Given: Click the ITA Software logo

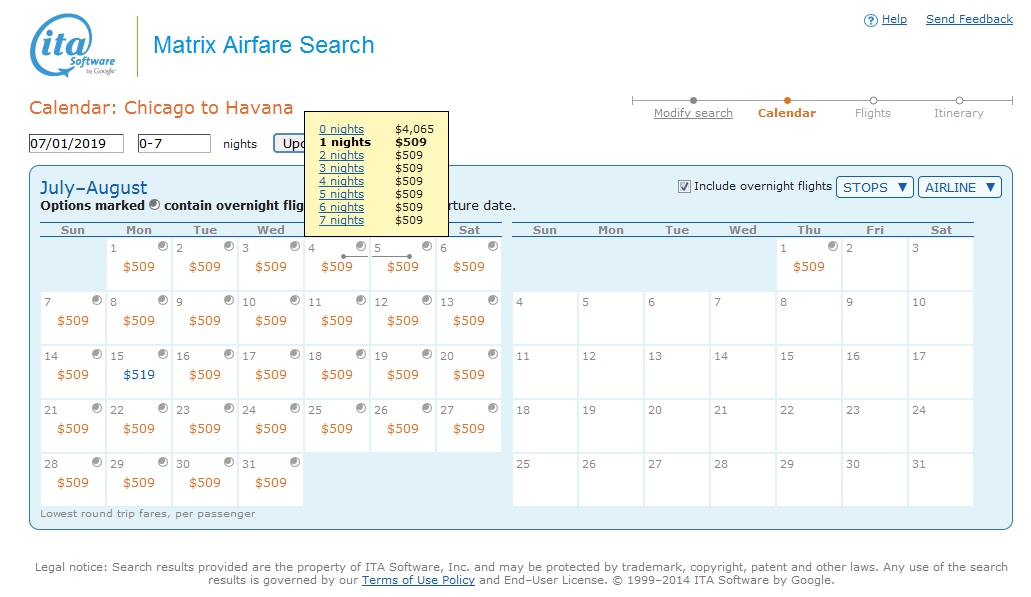Looking at the screenshot, I should [x=66, y=43].
